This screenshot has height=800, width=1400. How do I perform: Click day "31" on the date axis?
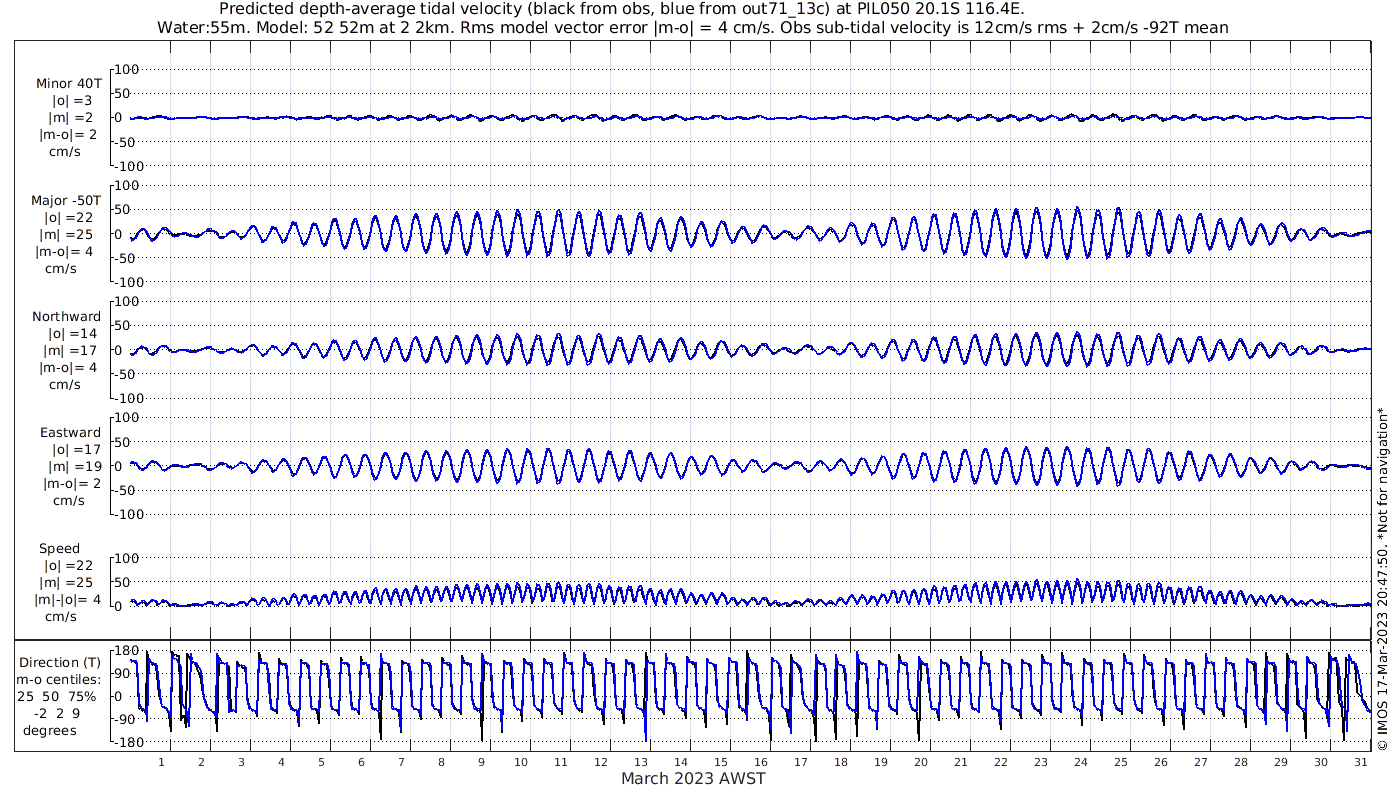[1361, 762]
